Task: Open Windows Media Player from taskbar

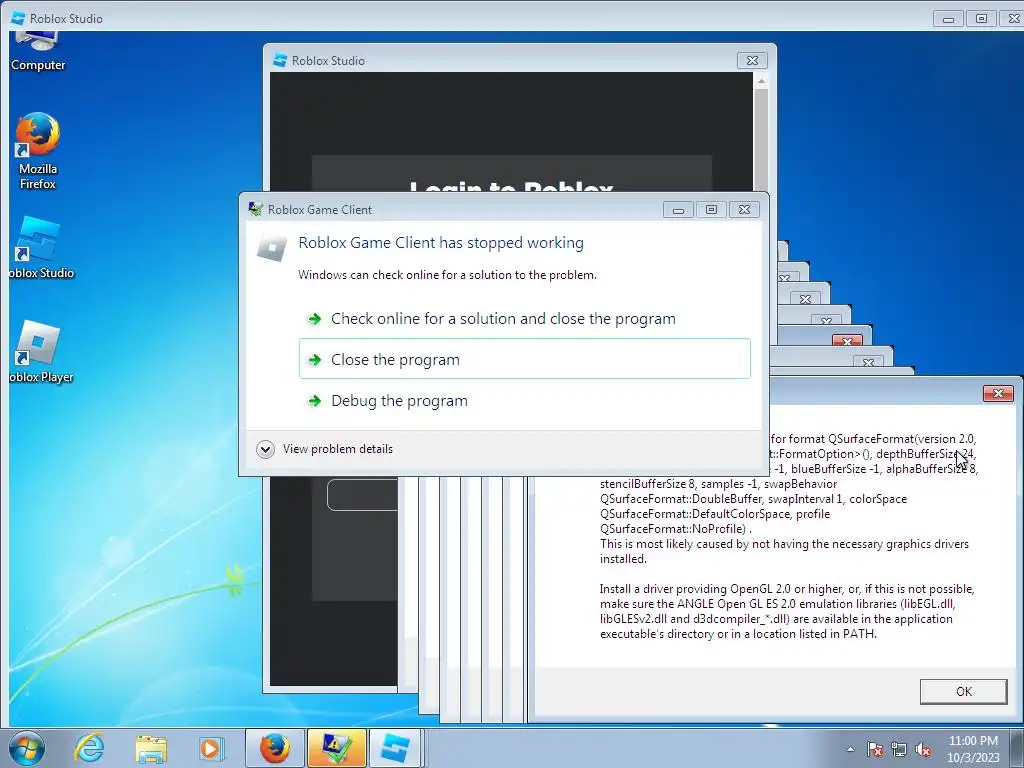Action: [x=210, y=748]
